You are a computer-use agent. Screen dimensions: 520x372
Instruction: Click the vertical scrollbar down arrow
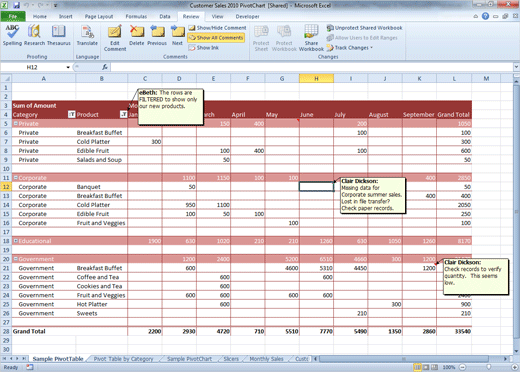[x=516, y=351]
